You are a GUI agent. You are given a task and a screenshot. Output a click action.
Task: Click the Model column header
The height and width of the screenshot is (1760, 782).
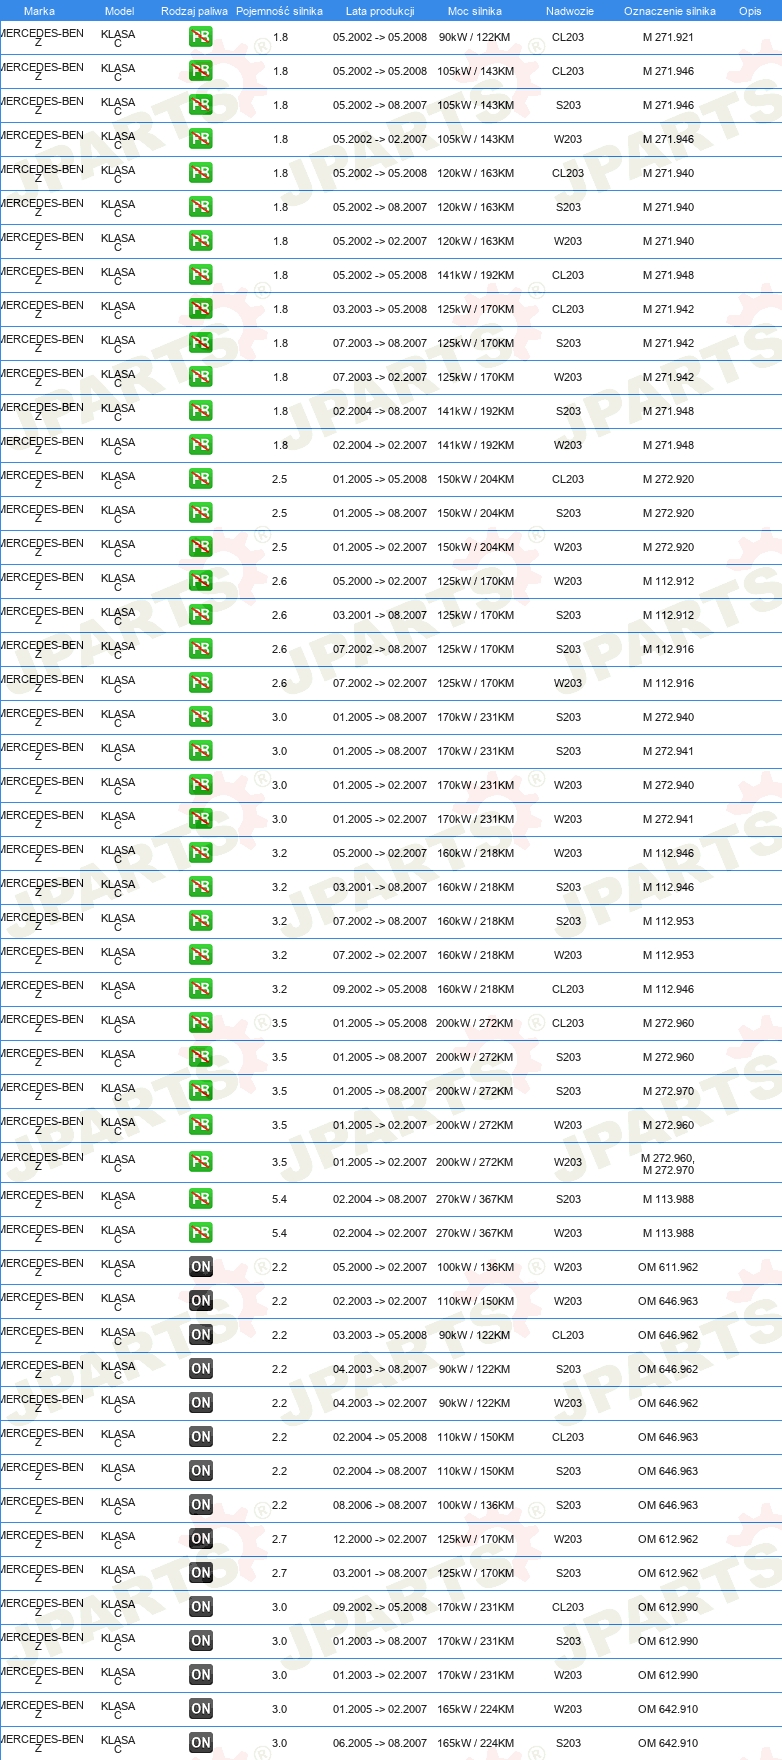tap(119, 11)
